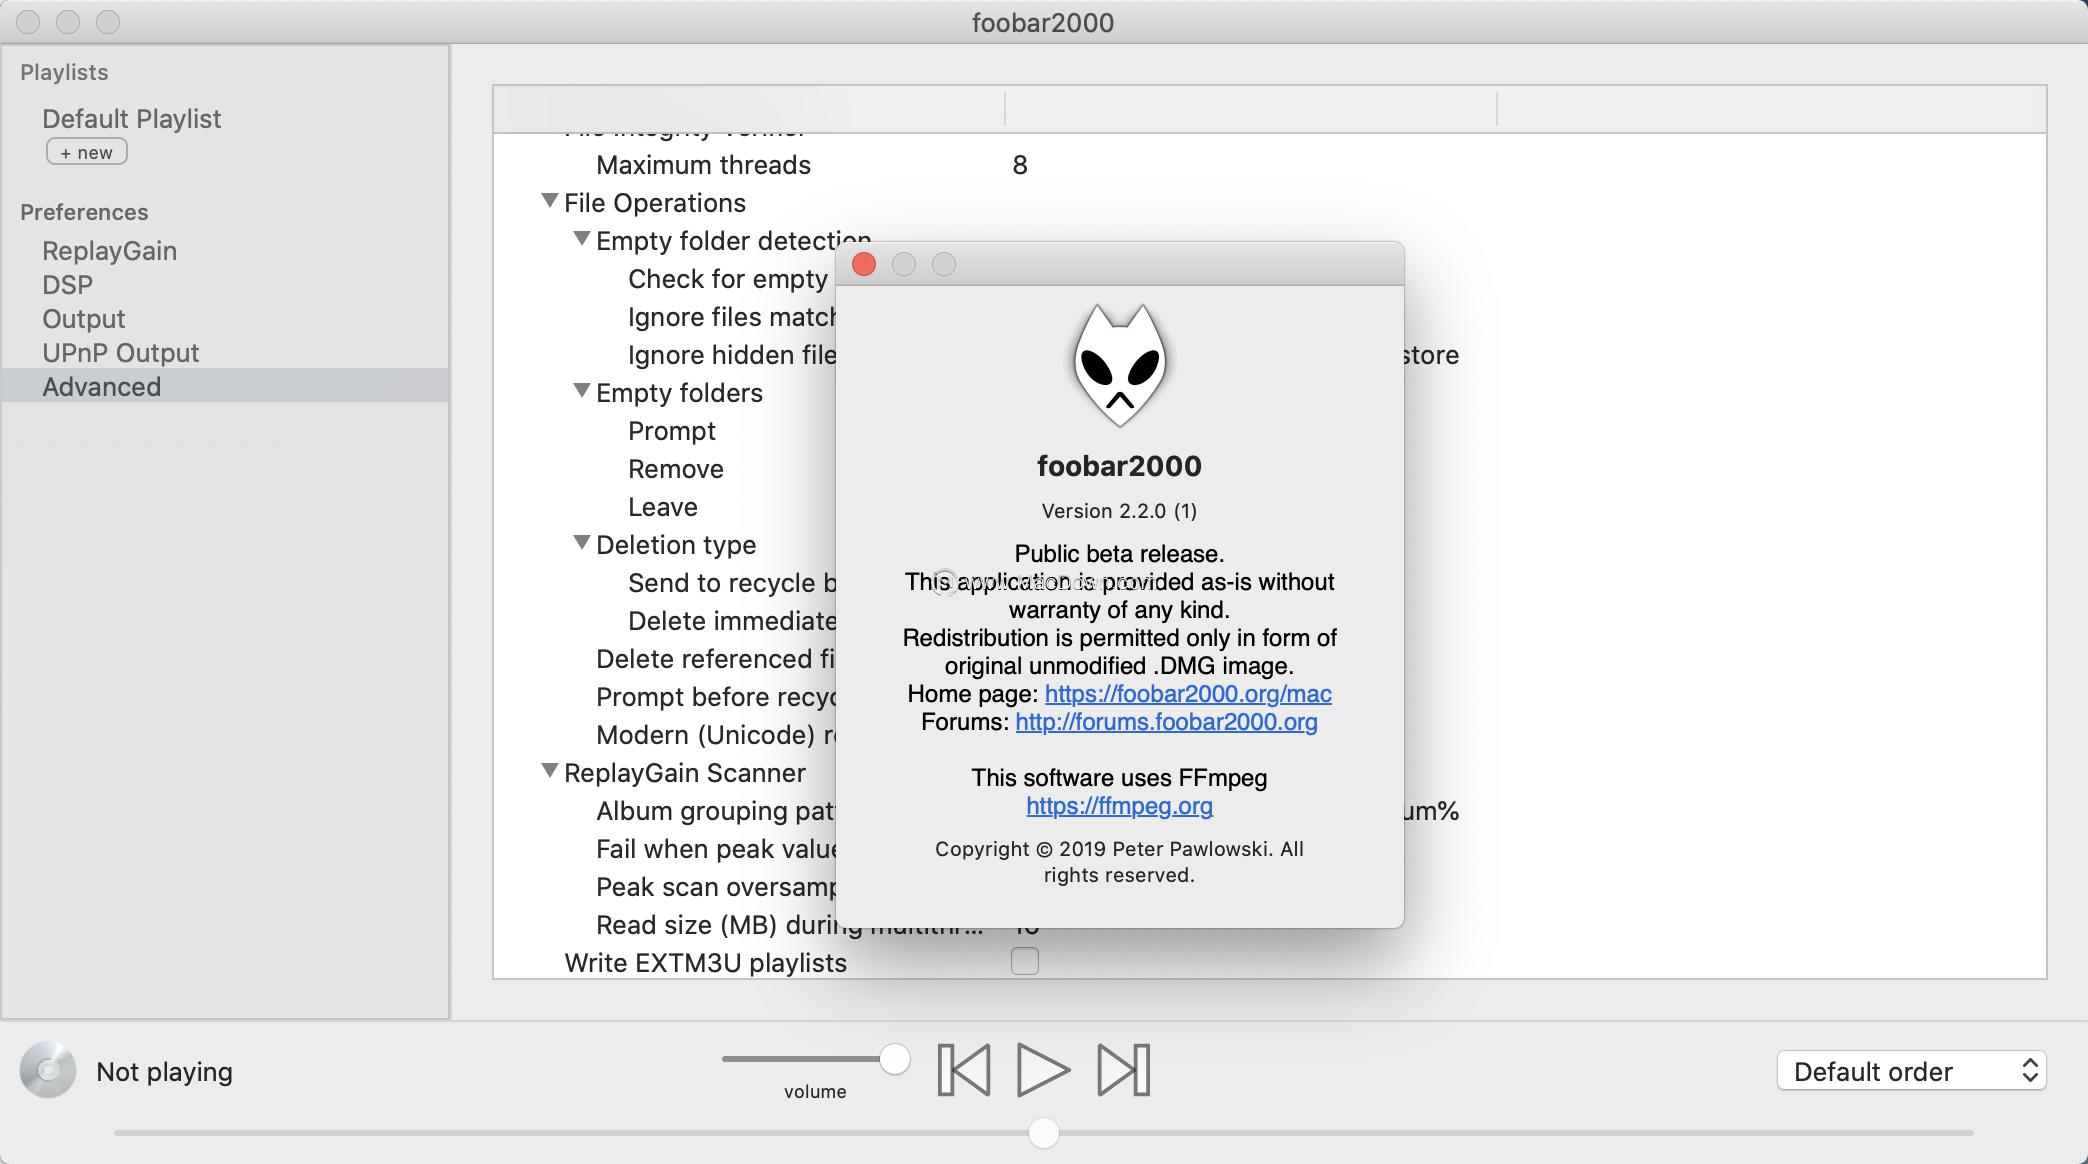The image size is (2088, 1164).
Task: Open the Default order playback dropdown
Action: pos(1911,1071)
